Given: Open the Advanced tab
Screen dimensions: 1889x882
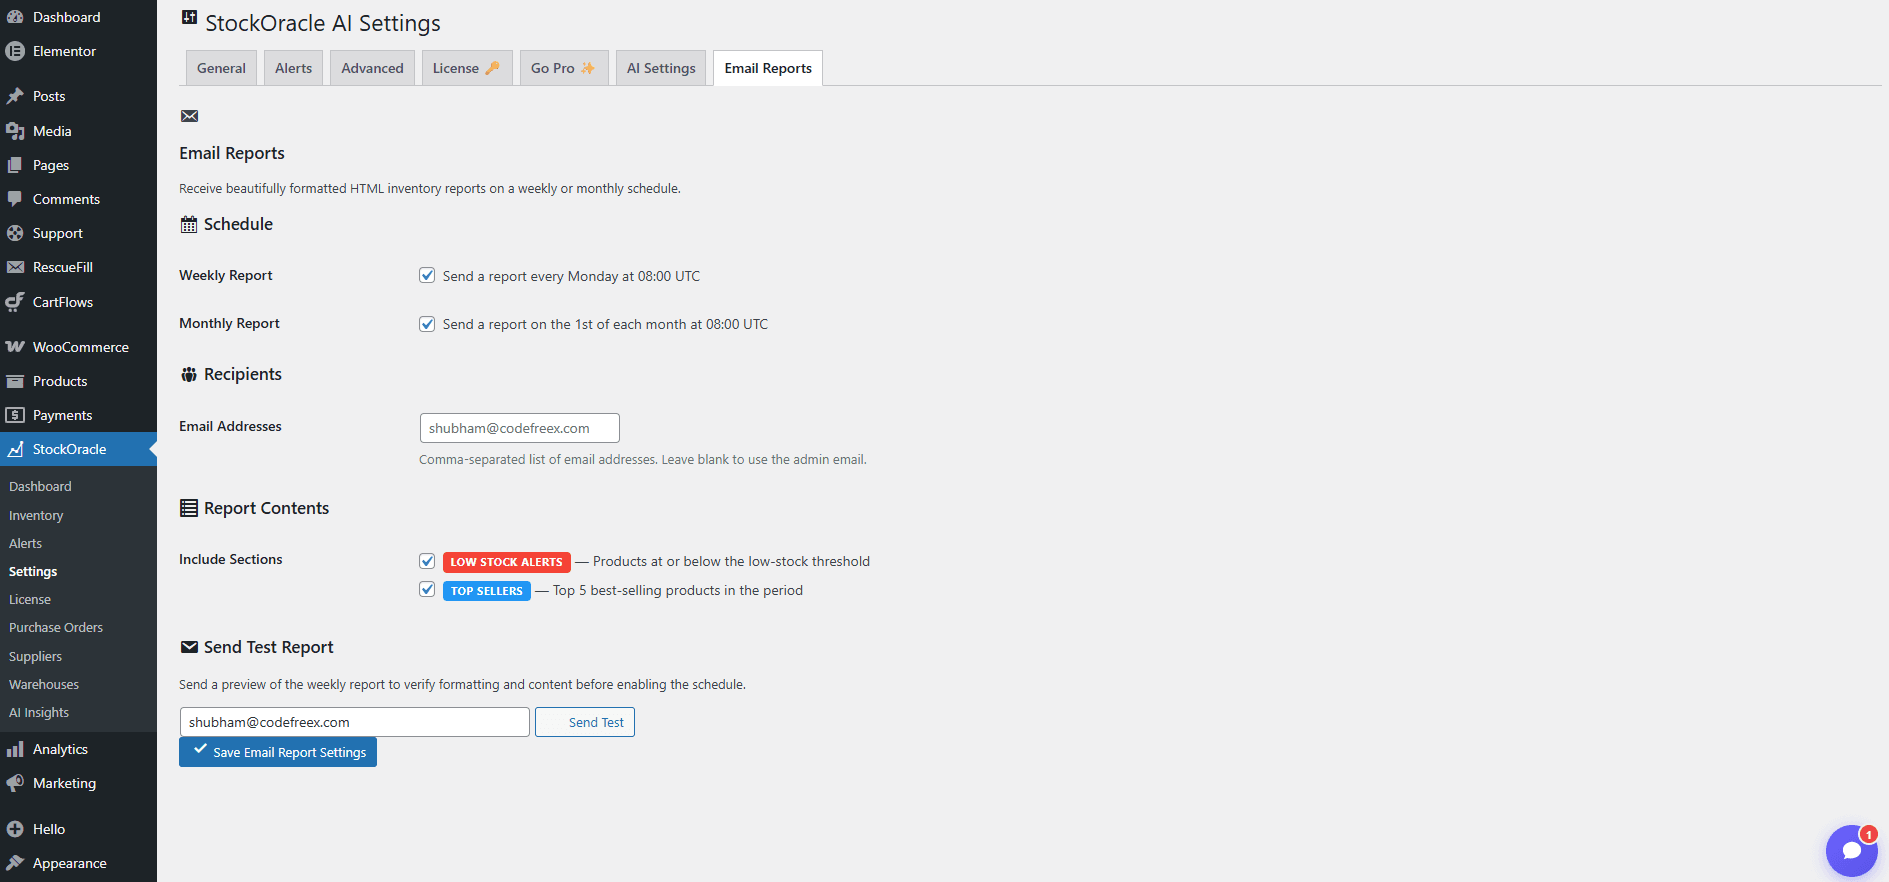Looking at the screenshot, I should [372, 68].
